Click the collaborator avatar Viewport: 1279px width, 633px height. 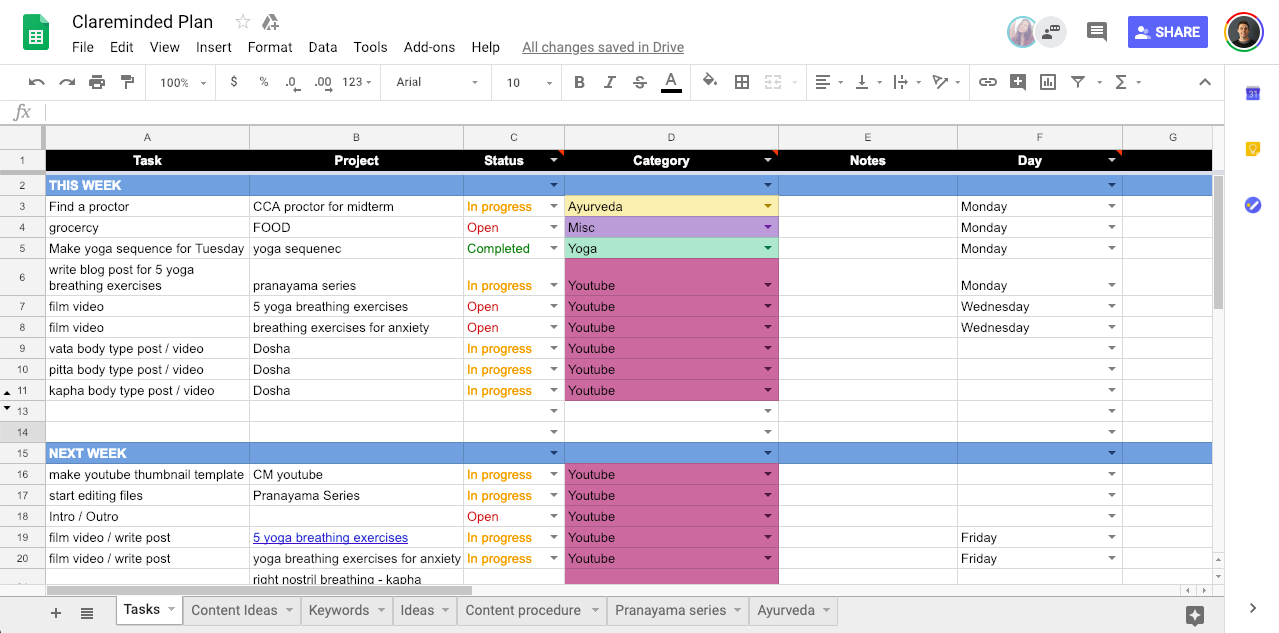pos(1022,32)
